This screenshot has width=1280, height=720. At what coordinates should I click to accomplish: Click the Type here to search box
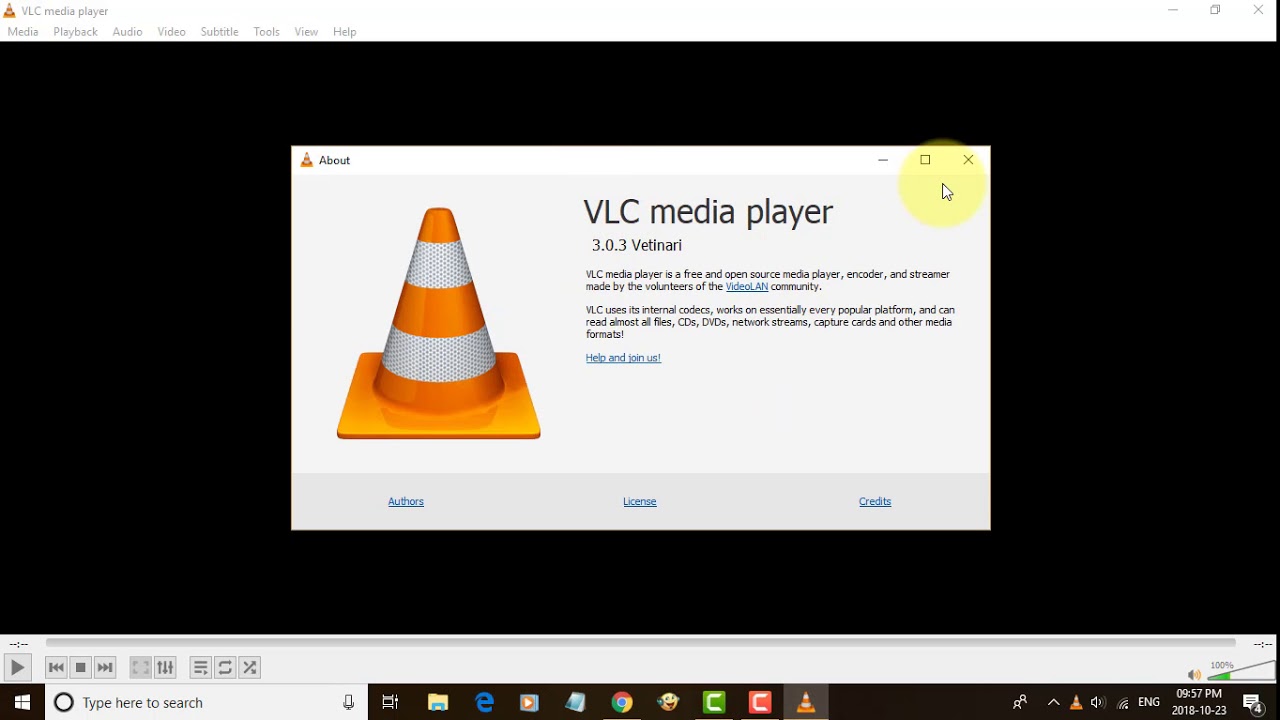pos(207,703)
